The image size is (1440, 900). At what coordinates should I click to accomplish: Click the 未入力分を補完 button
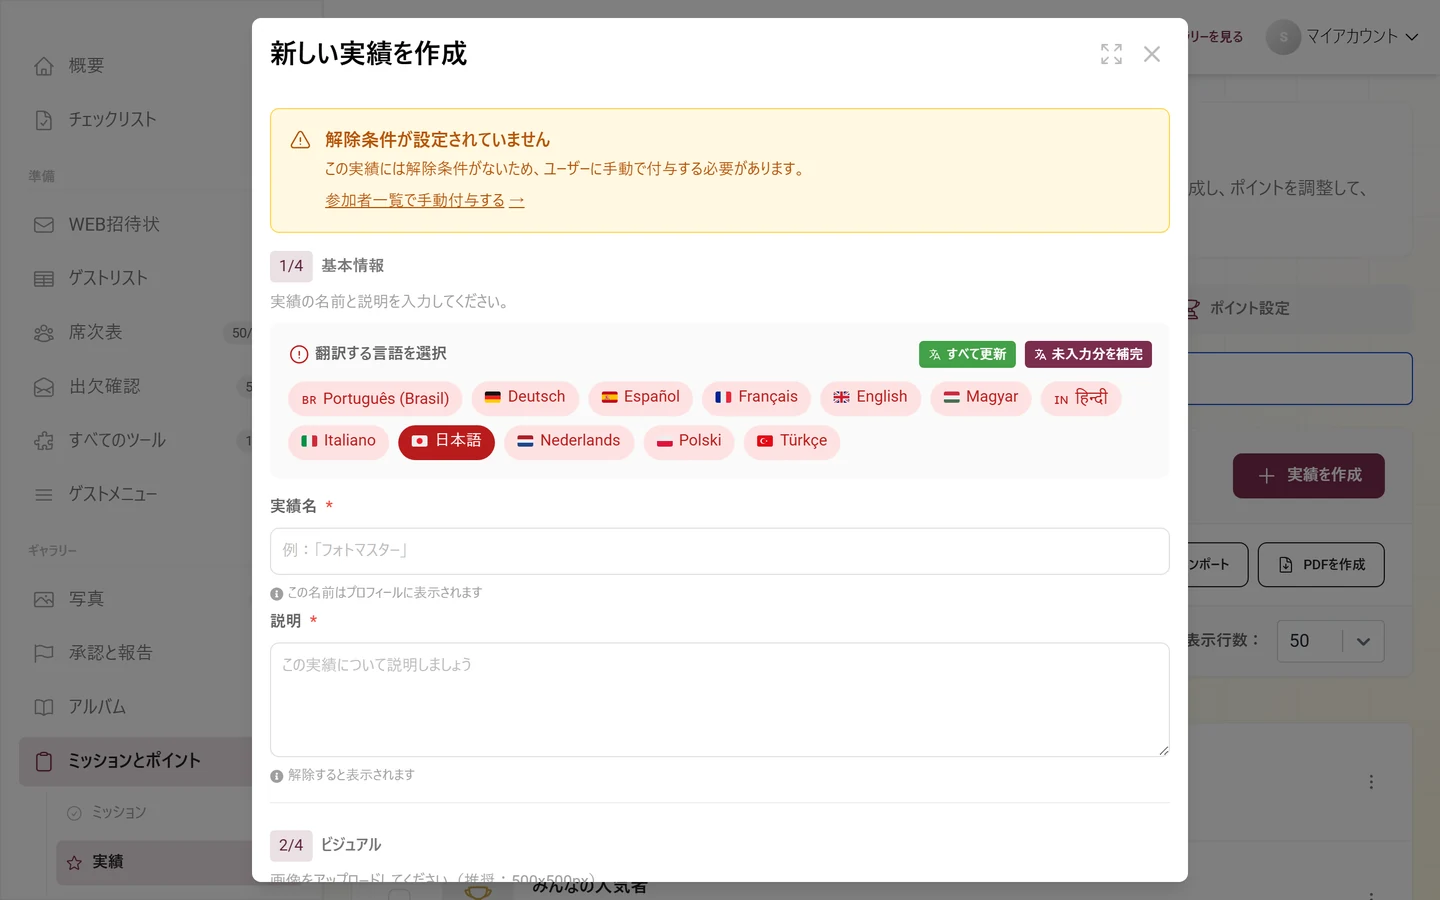(1088, 354)
